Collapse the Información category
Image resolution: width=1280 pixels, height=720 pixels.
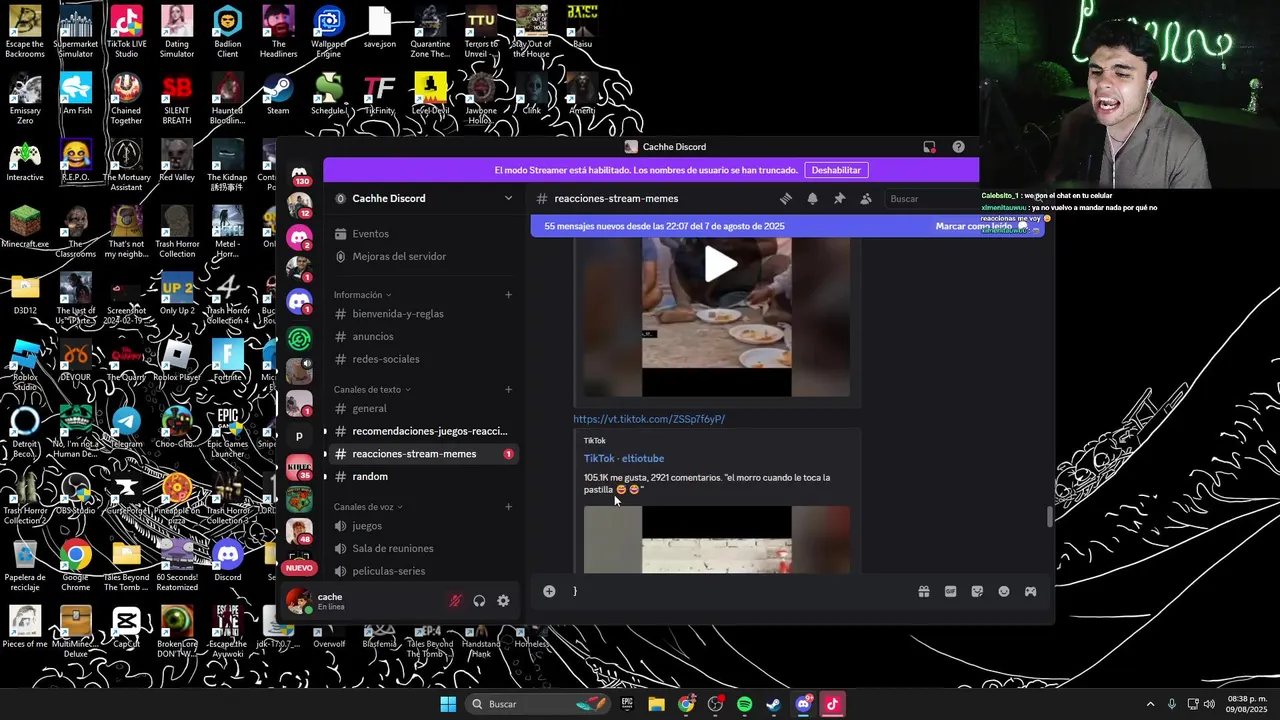(x=362, y=295)
